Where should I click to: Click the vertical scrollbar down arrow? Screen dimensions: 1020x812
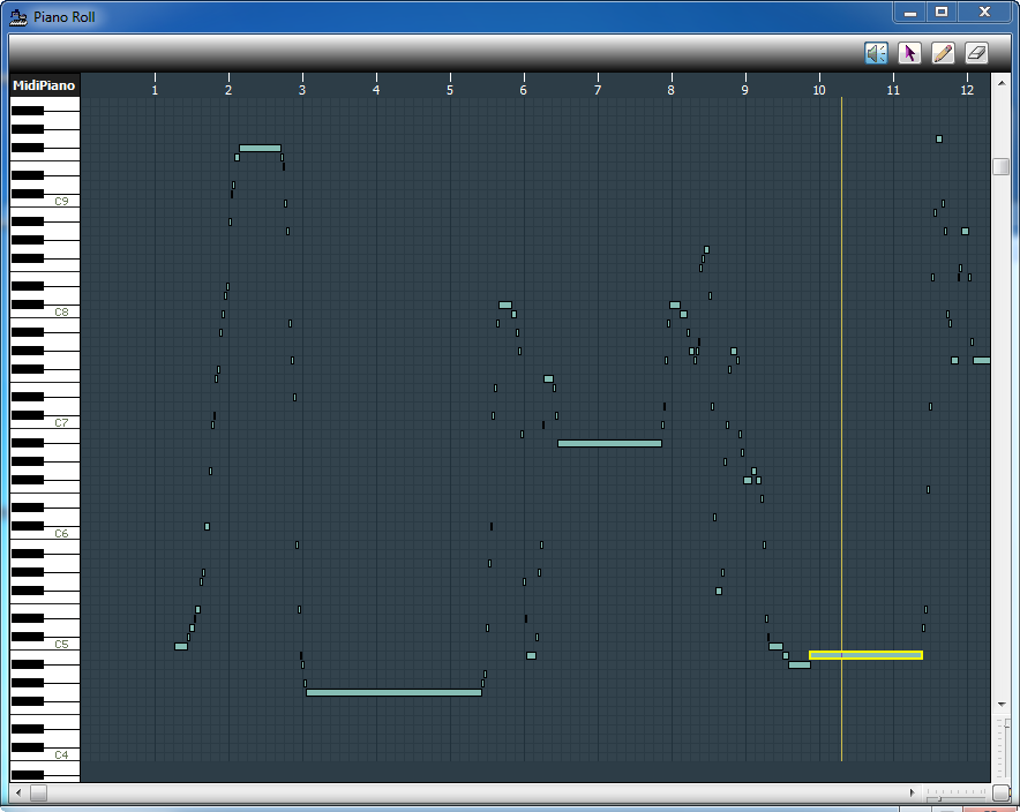pos(1001,704)
